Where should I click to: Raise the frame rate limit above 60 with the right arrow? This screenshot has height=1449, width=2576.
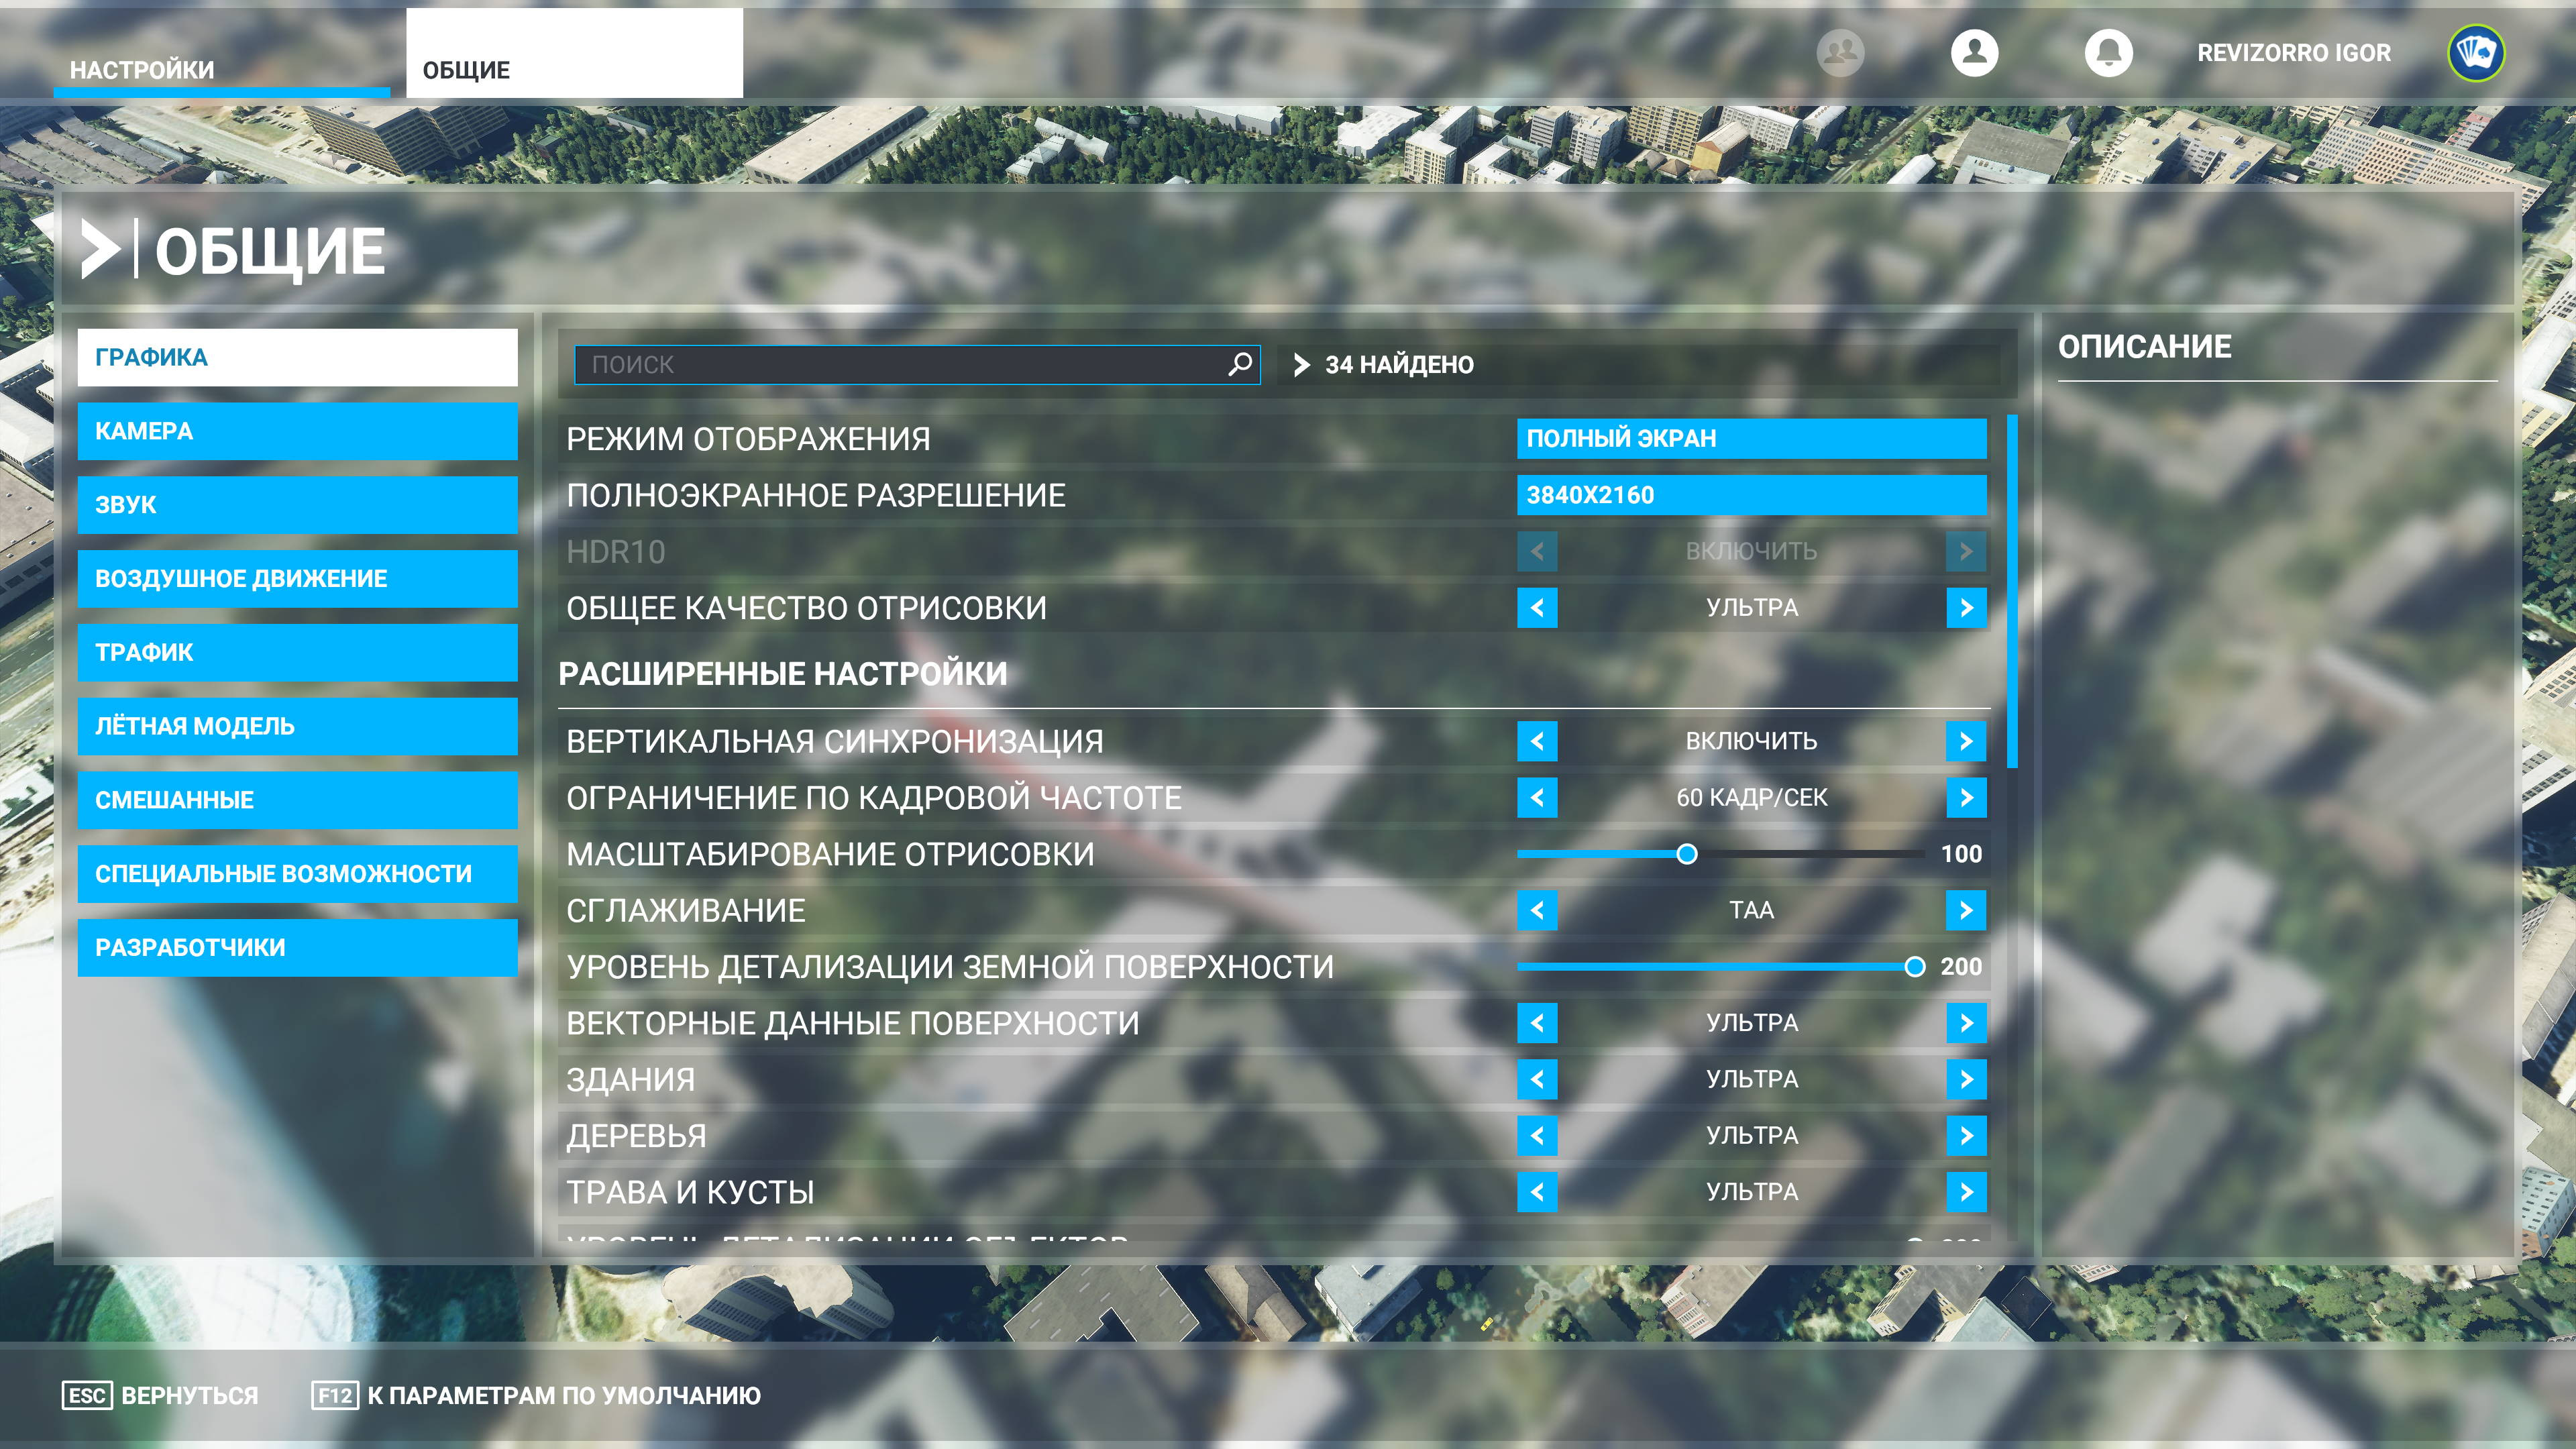click(x=1966, y=797)
